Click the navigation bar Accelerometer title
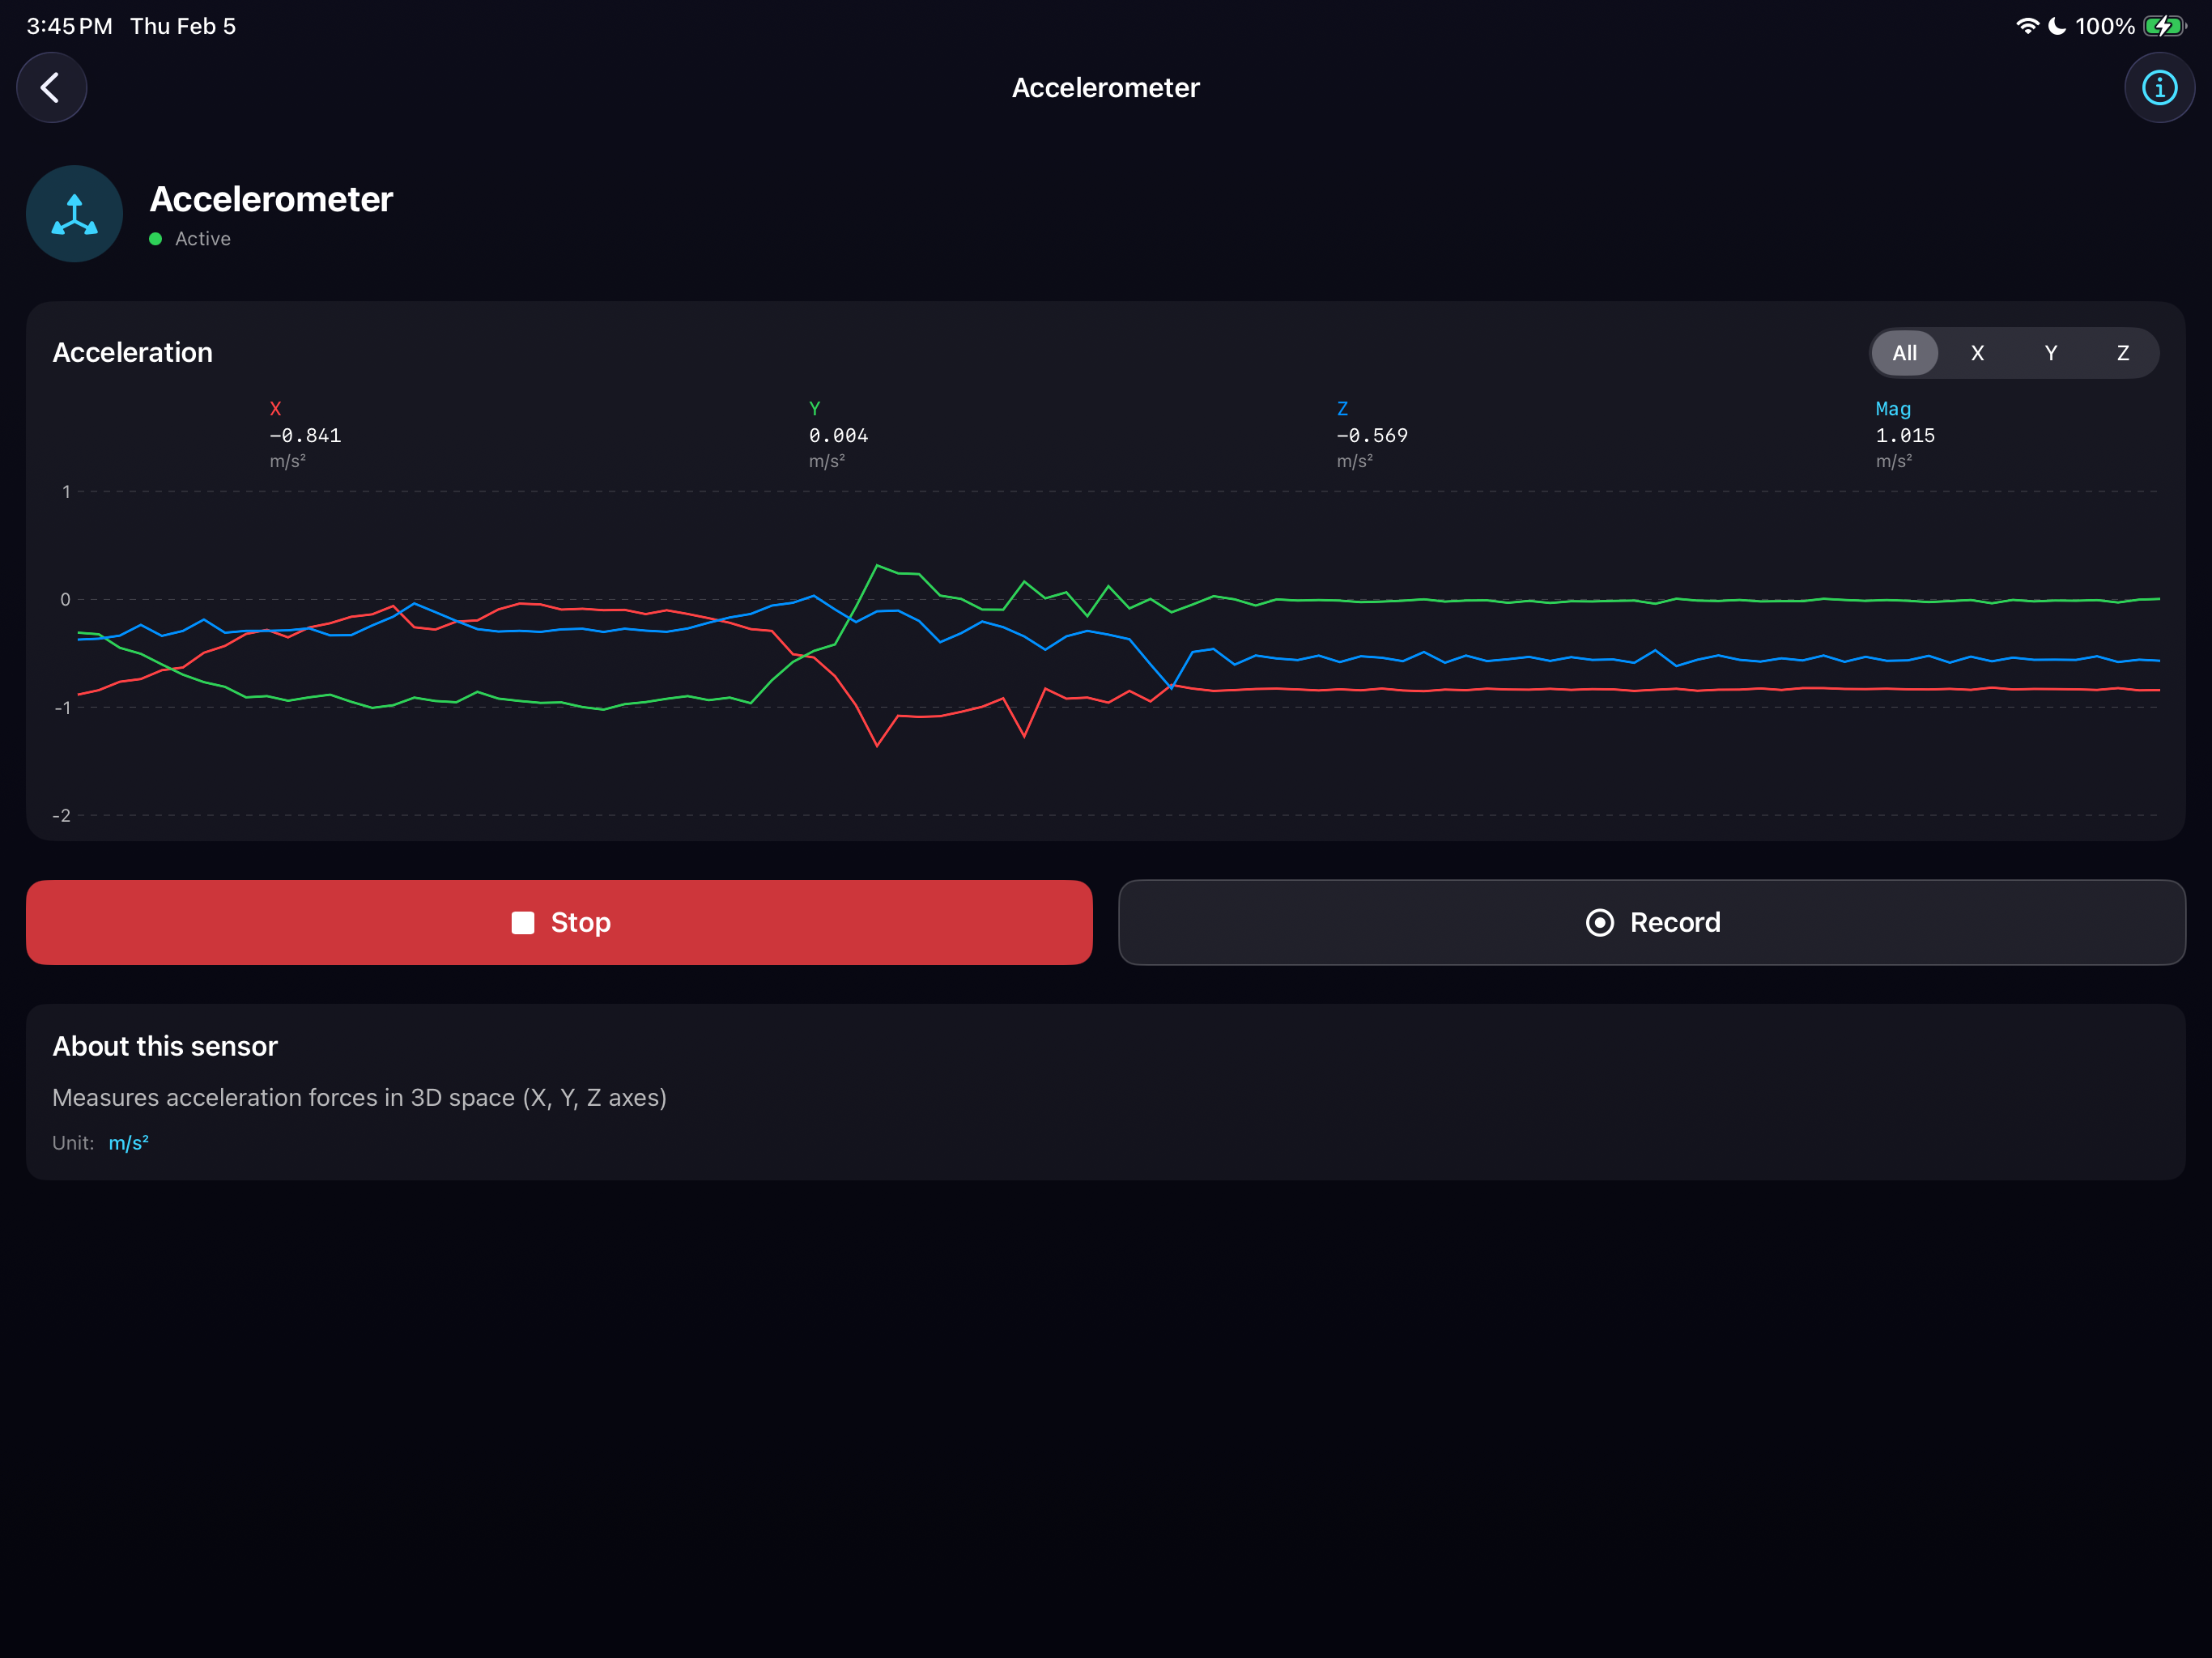Image resolution: width=2212 pixels, height=1658 pixels. point(1105,88)
